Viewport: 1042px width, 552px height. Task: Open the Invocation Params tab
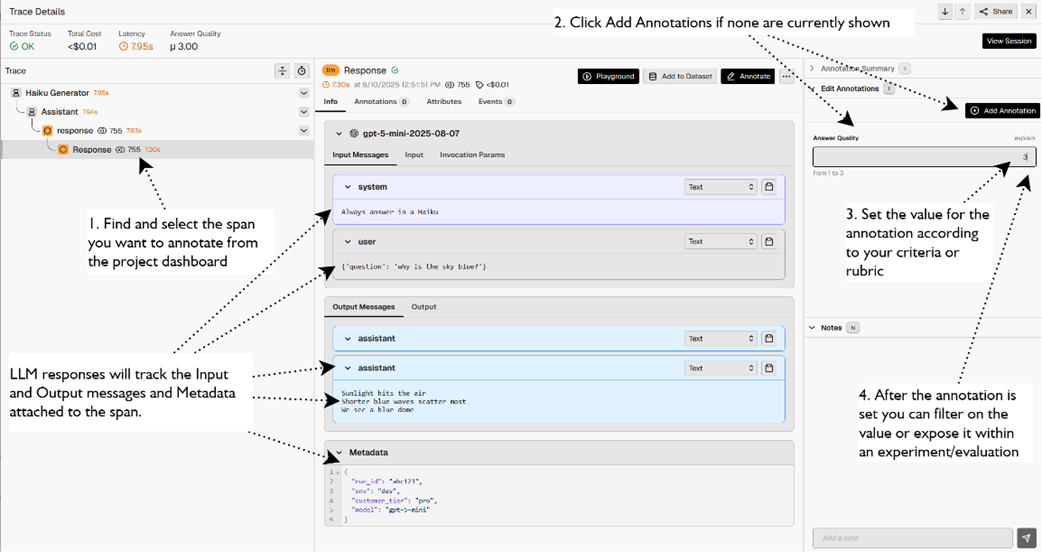tap(472, 155)
